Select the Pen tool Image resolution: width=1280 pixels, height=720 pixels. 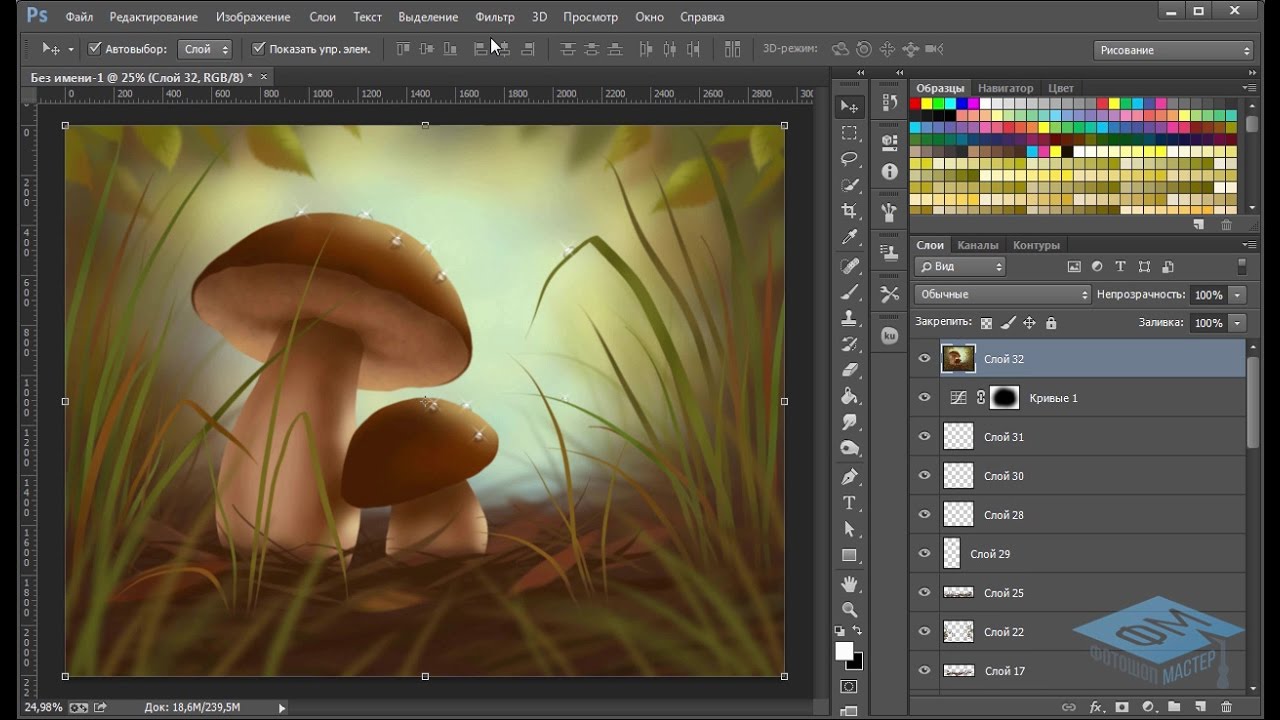point(849,476)
